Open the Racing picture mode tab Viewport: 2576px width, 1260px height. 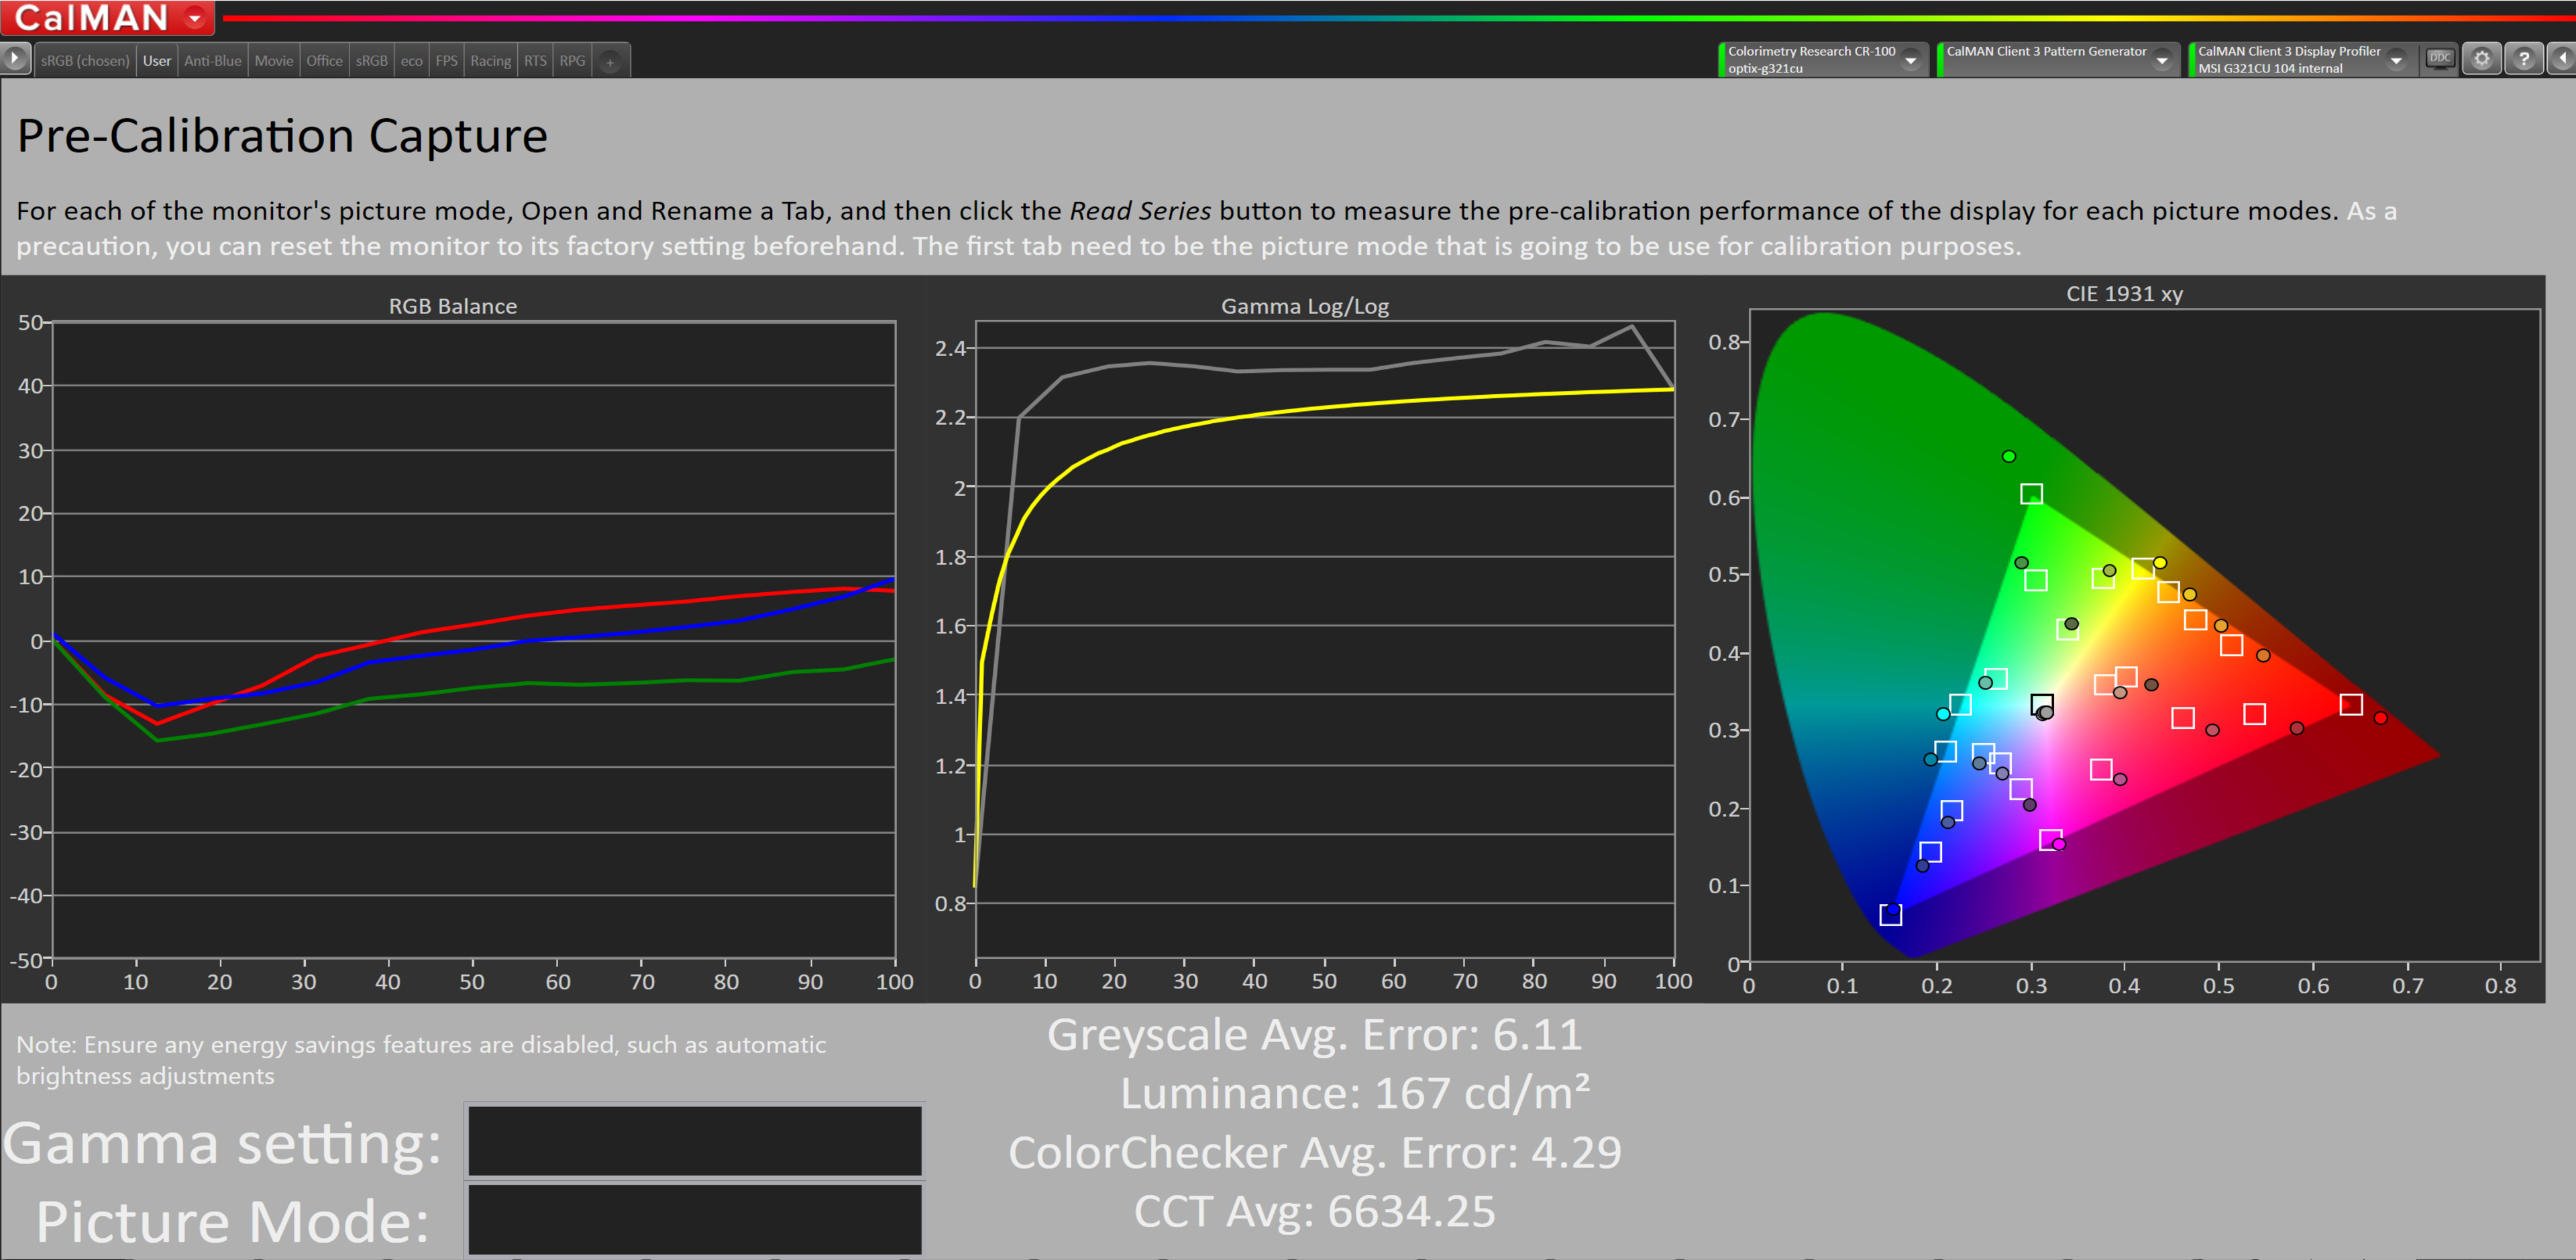[x=490, y=61]
